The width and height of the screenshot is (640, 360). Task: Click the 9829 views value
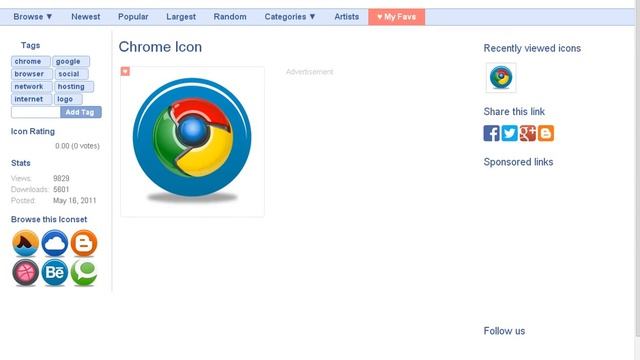pyautogui.click(x=61, y=178)
